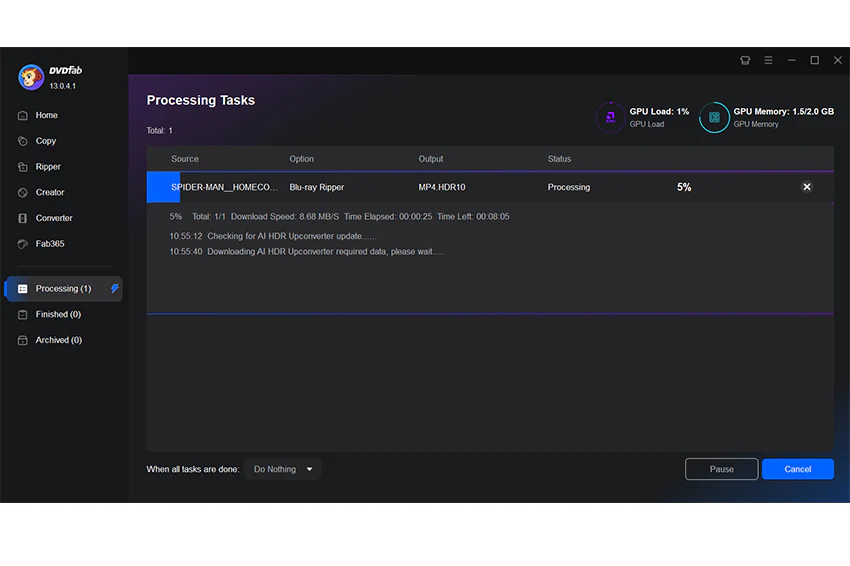Click the task progress bar fill

[x=163, y=187]
